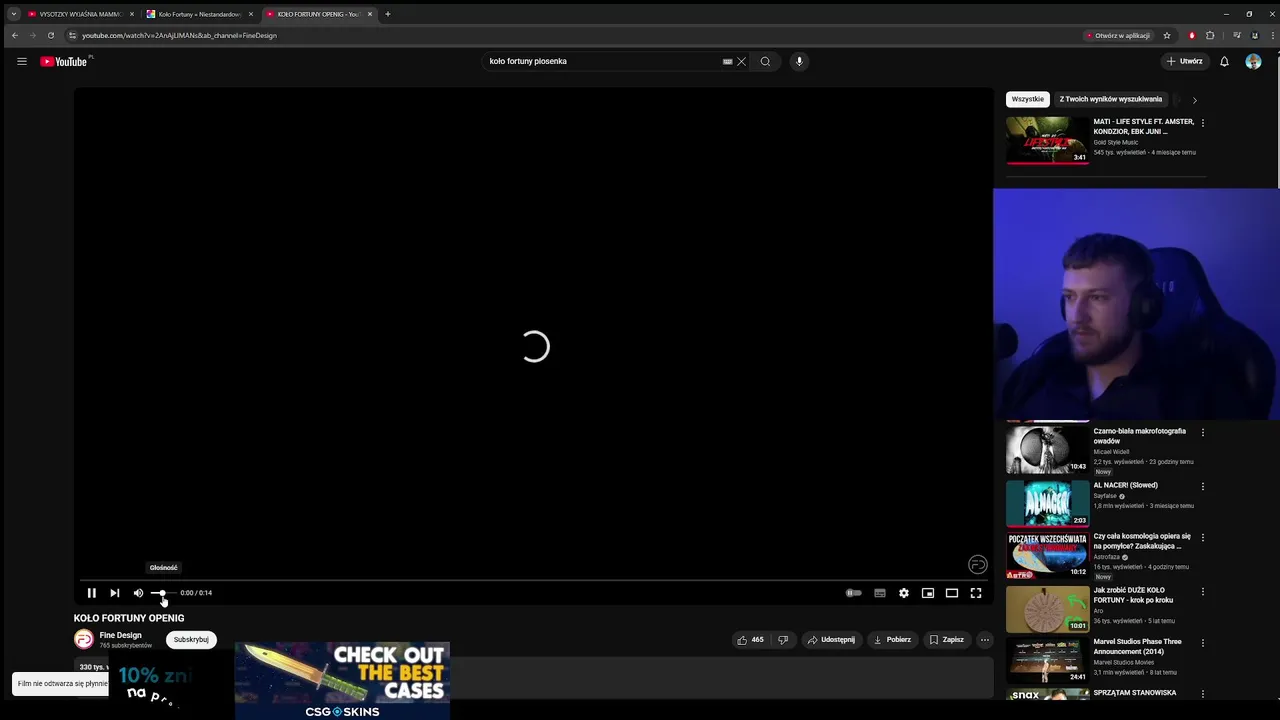Open 'Czarno-biała makrofotografia owadów' video title
This screenshot has width=1280, height=720.
(1139, 436)
